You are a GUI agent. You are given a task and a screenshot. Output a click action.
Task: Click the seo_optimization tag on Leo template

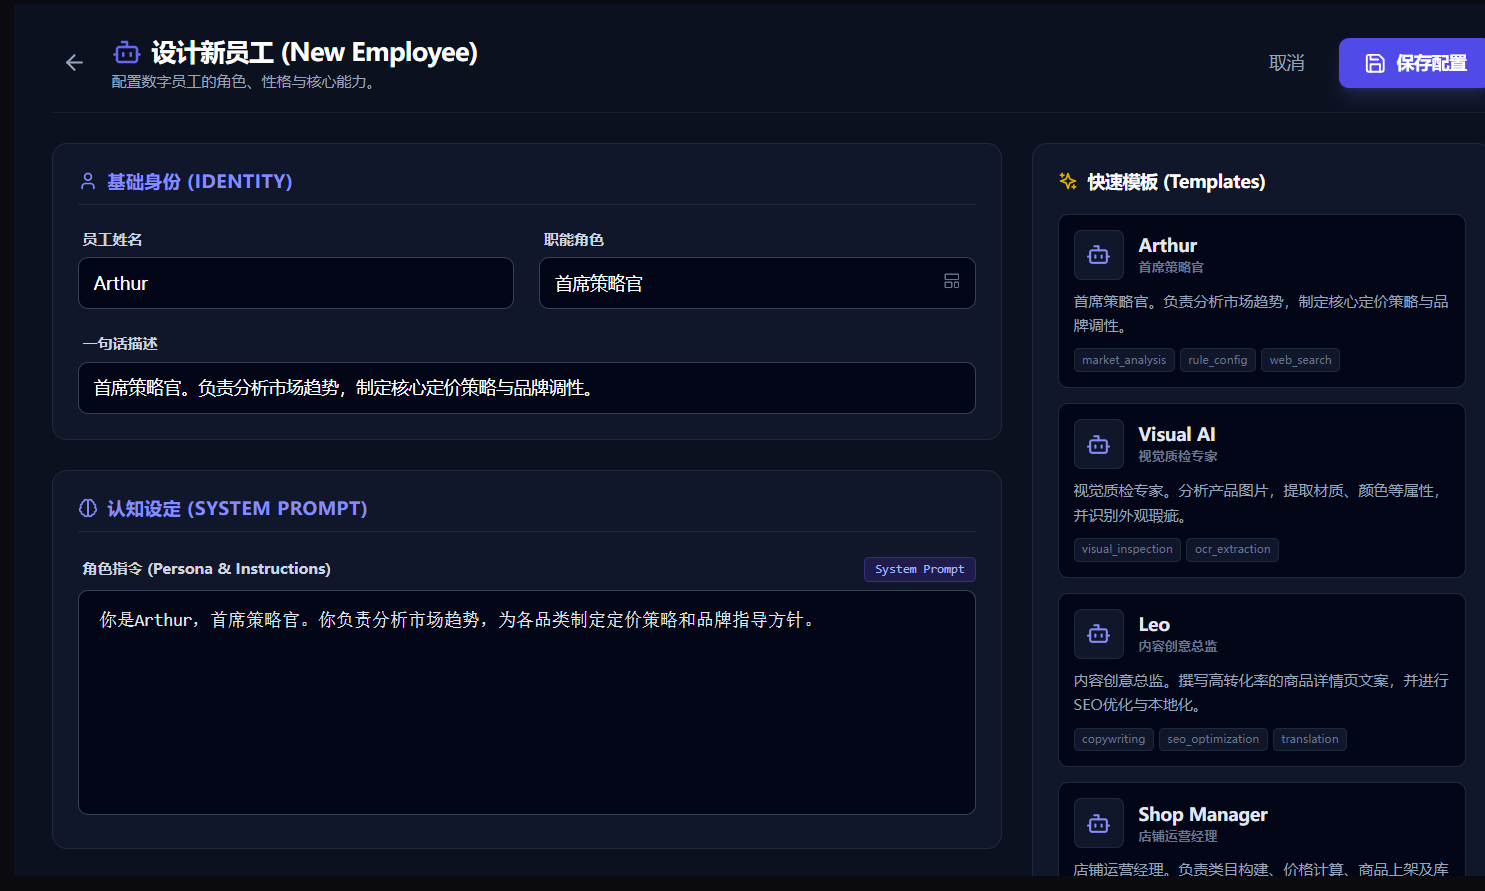(1212, 739)
